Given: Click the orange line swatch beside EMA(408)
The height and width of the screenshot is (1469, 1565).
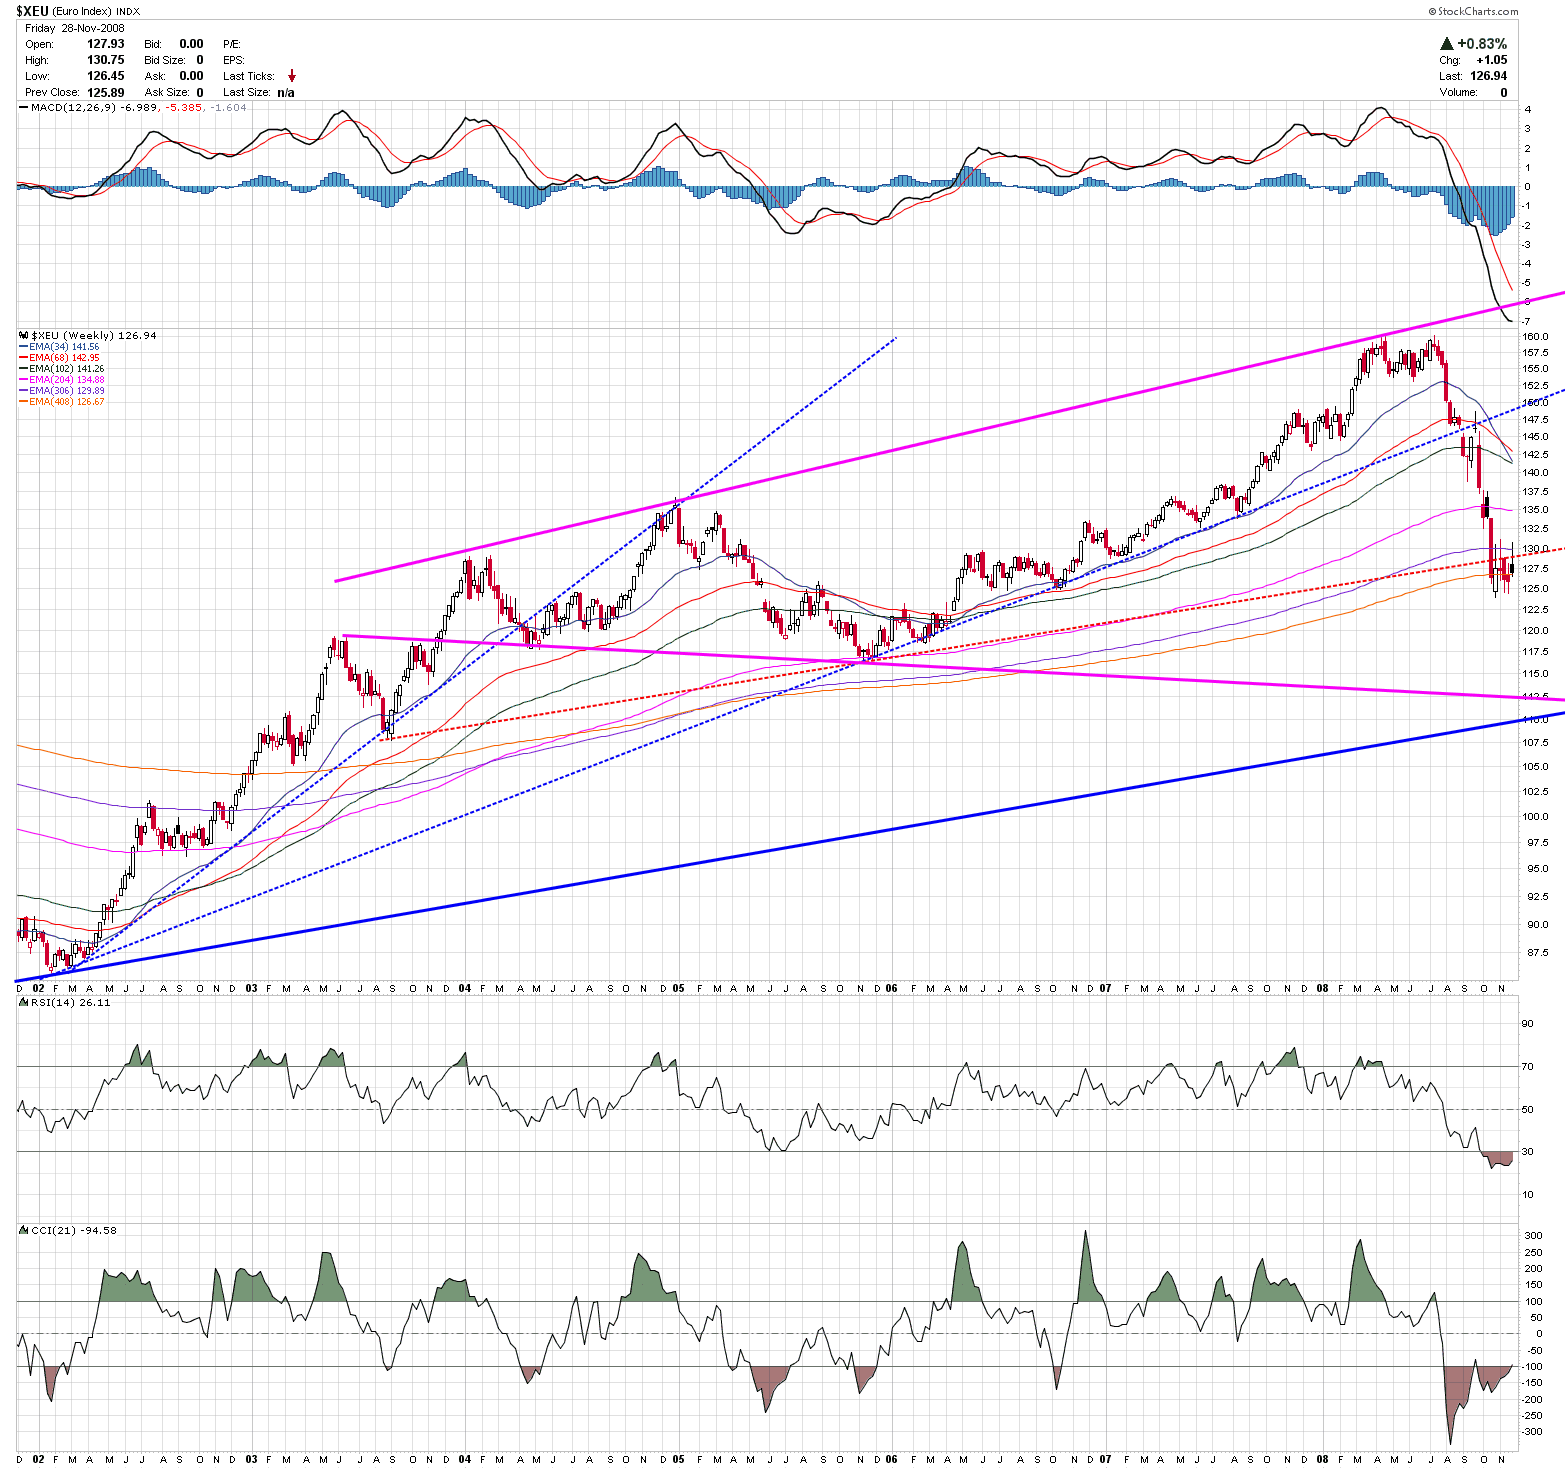Looking at the screenshot, I should tap(24, 402).
